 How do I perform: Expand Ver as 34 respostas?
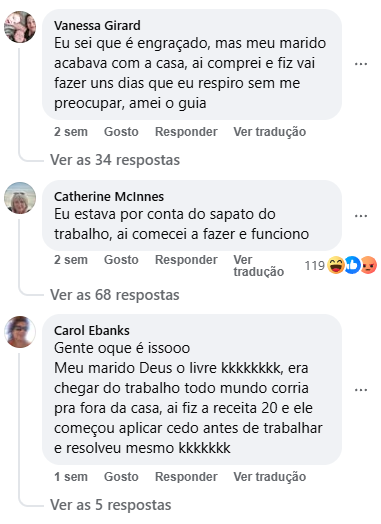115,160
